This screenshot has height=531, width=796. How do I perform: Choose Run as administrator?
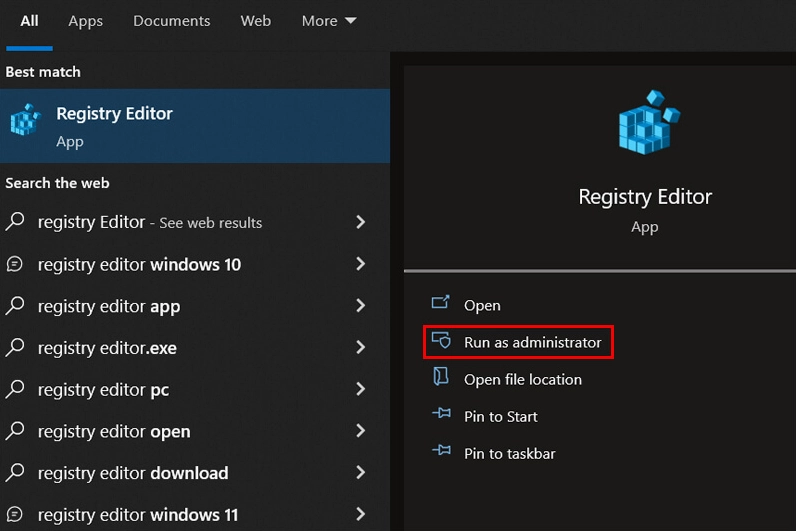(x=518, y=342)
